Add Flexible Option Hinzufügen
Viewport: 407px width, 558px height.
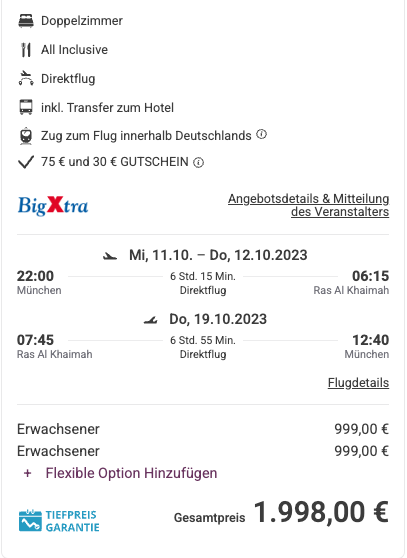[x=131, y=473]
